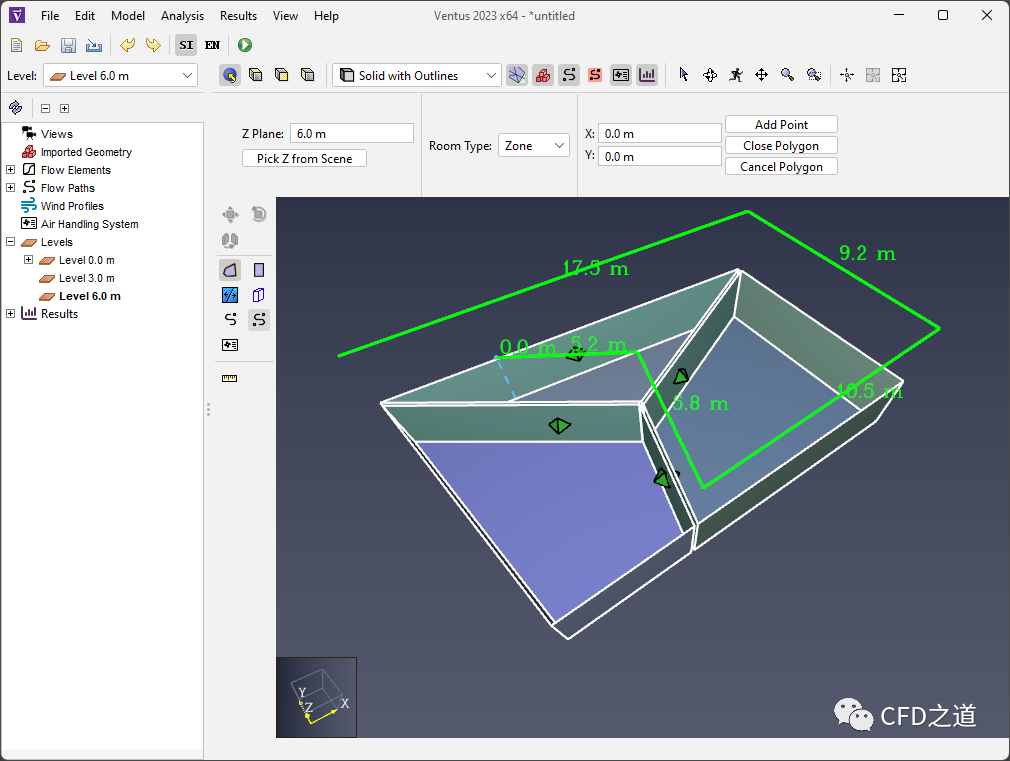Choose the measure ruler tool
Screen dimensions: 1010x761
pyautogui.click(x=230, y=379)
